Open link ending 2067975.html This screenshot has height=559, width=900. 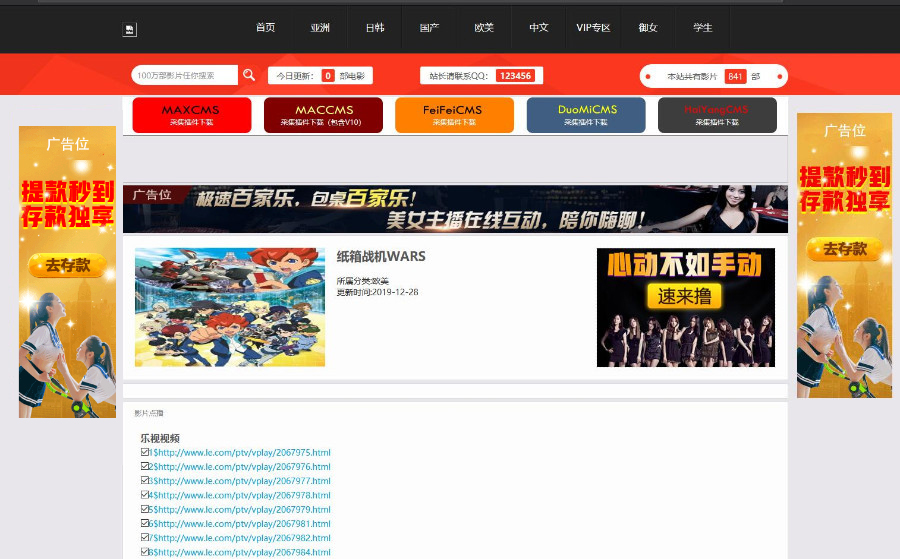pos(240,453)
